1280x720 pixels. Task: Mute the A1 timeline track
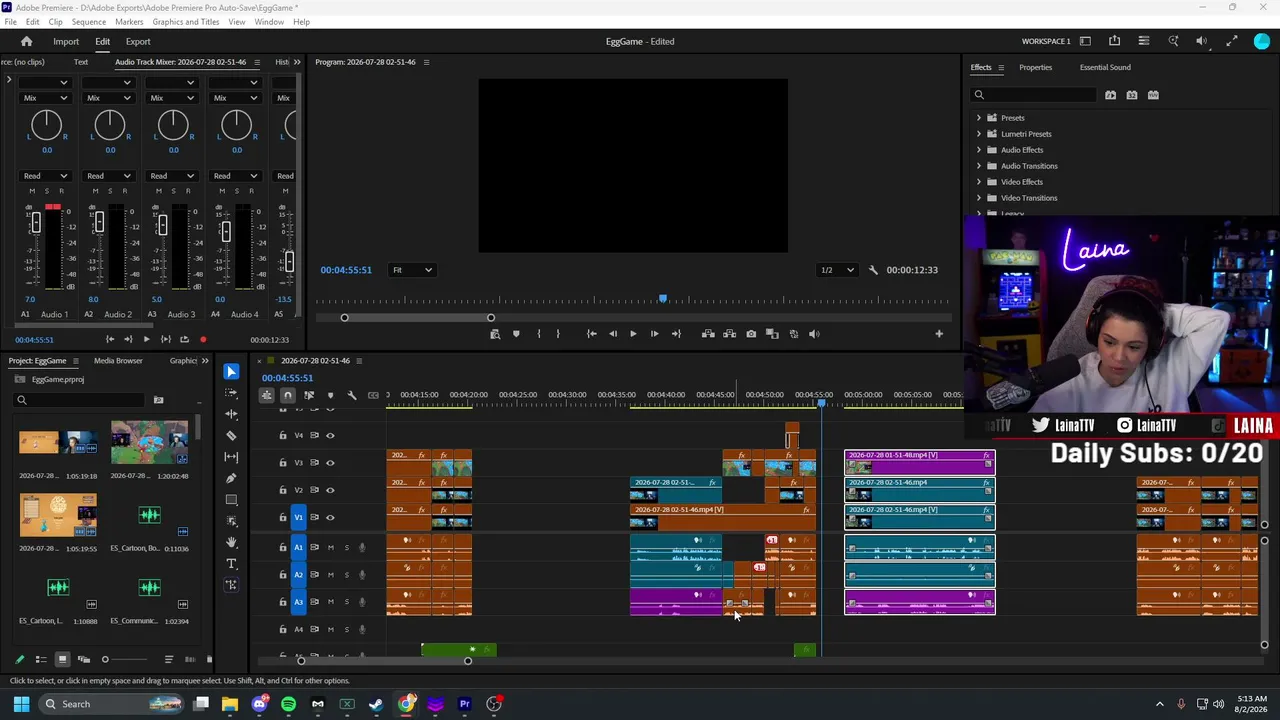pyautogui.click(x=331, y=547)
